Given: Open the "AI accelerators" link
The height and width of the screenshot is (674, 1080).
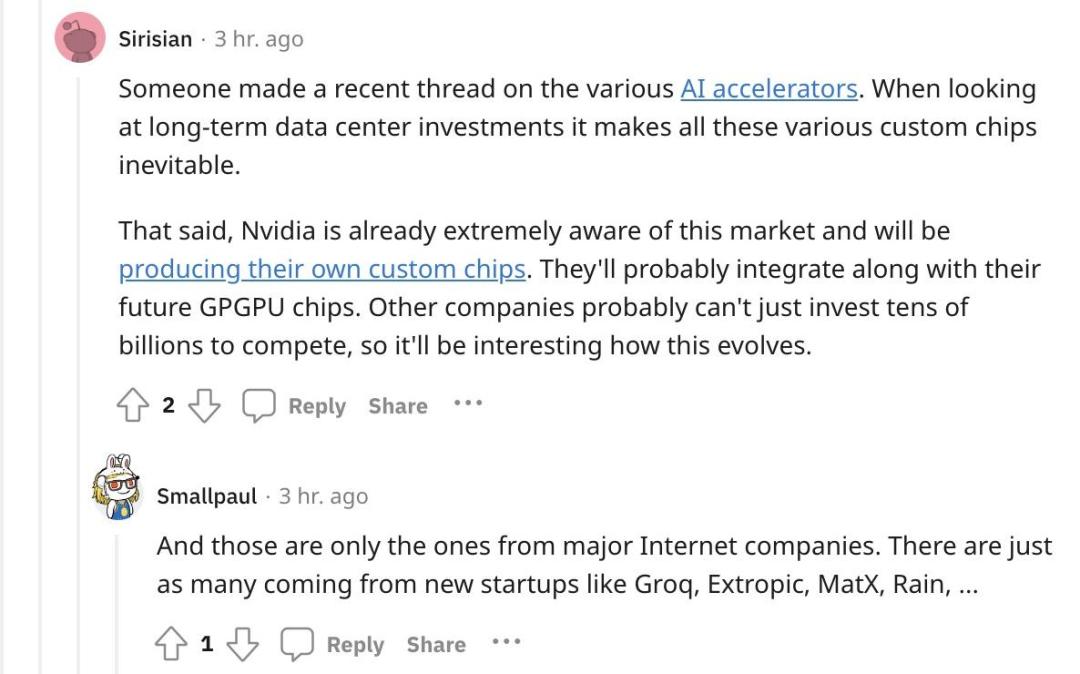Looking at the screenshot, I should (x=768, y=89).
